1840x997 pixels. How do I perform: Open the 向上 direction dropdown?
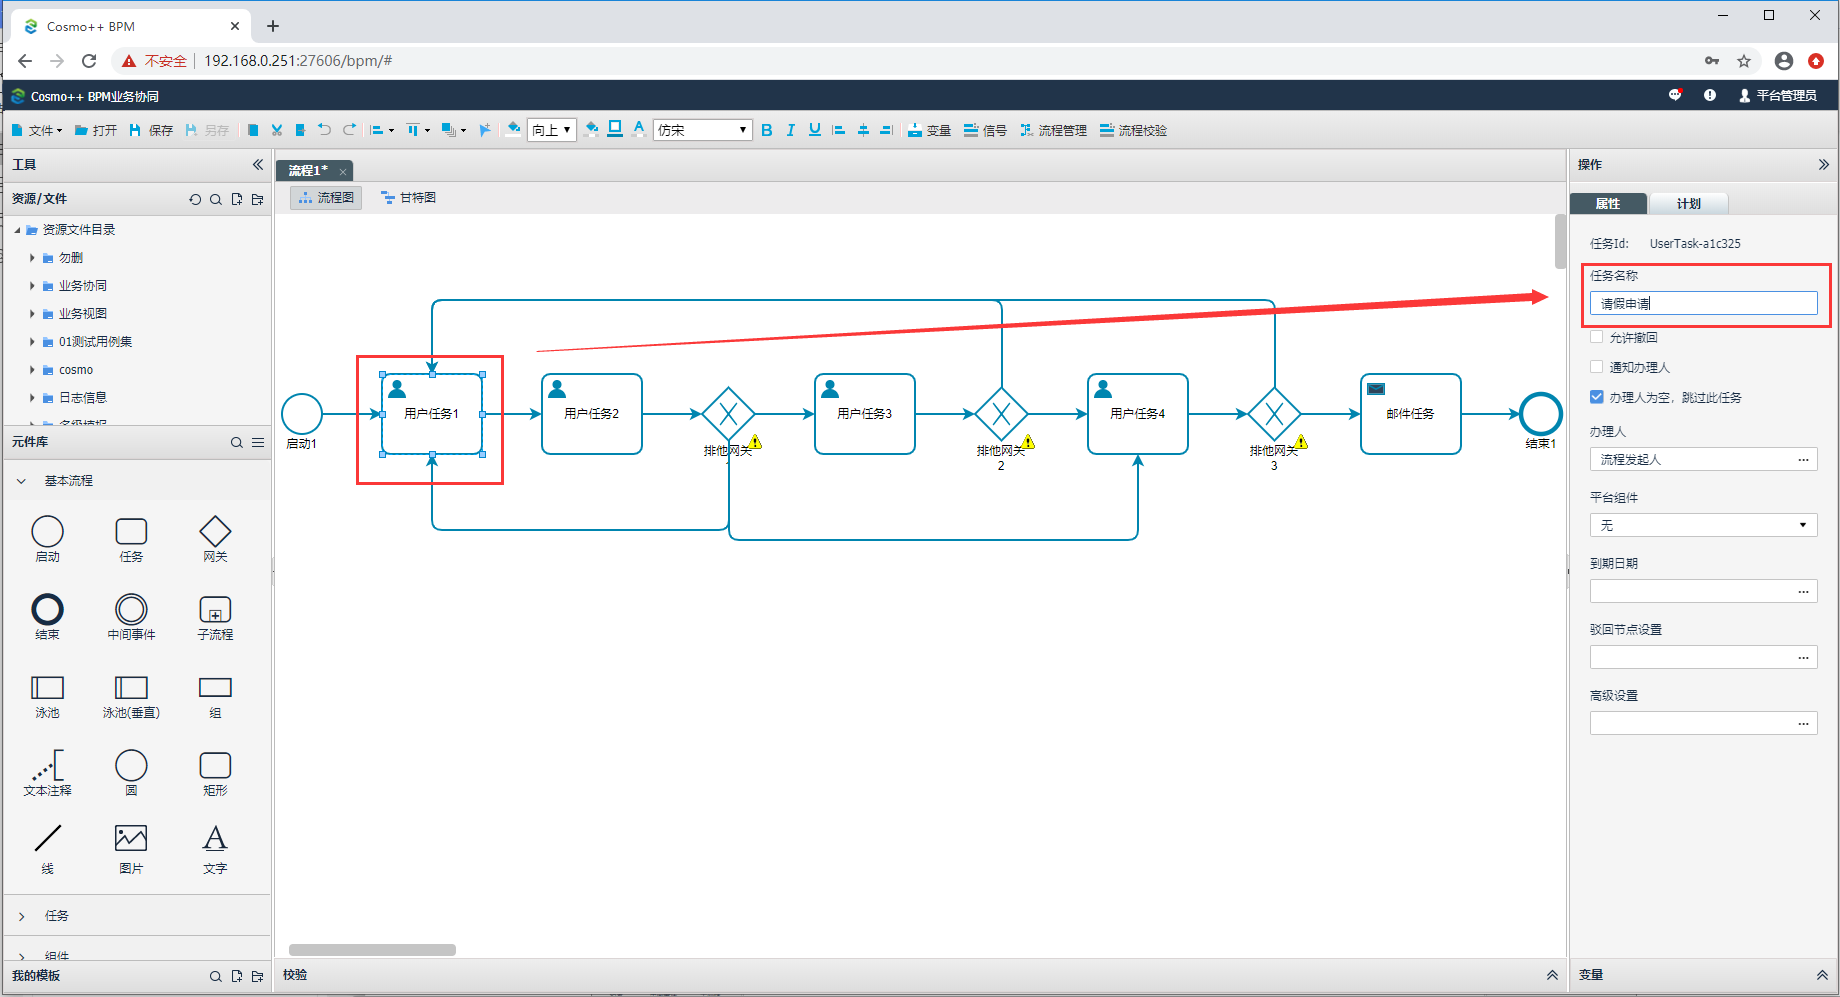552,130
